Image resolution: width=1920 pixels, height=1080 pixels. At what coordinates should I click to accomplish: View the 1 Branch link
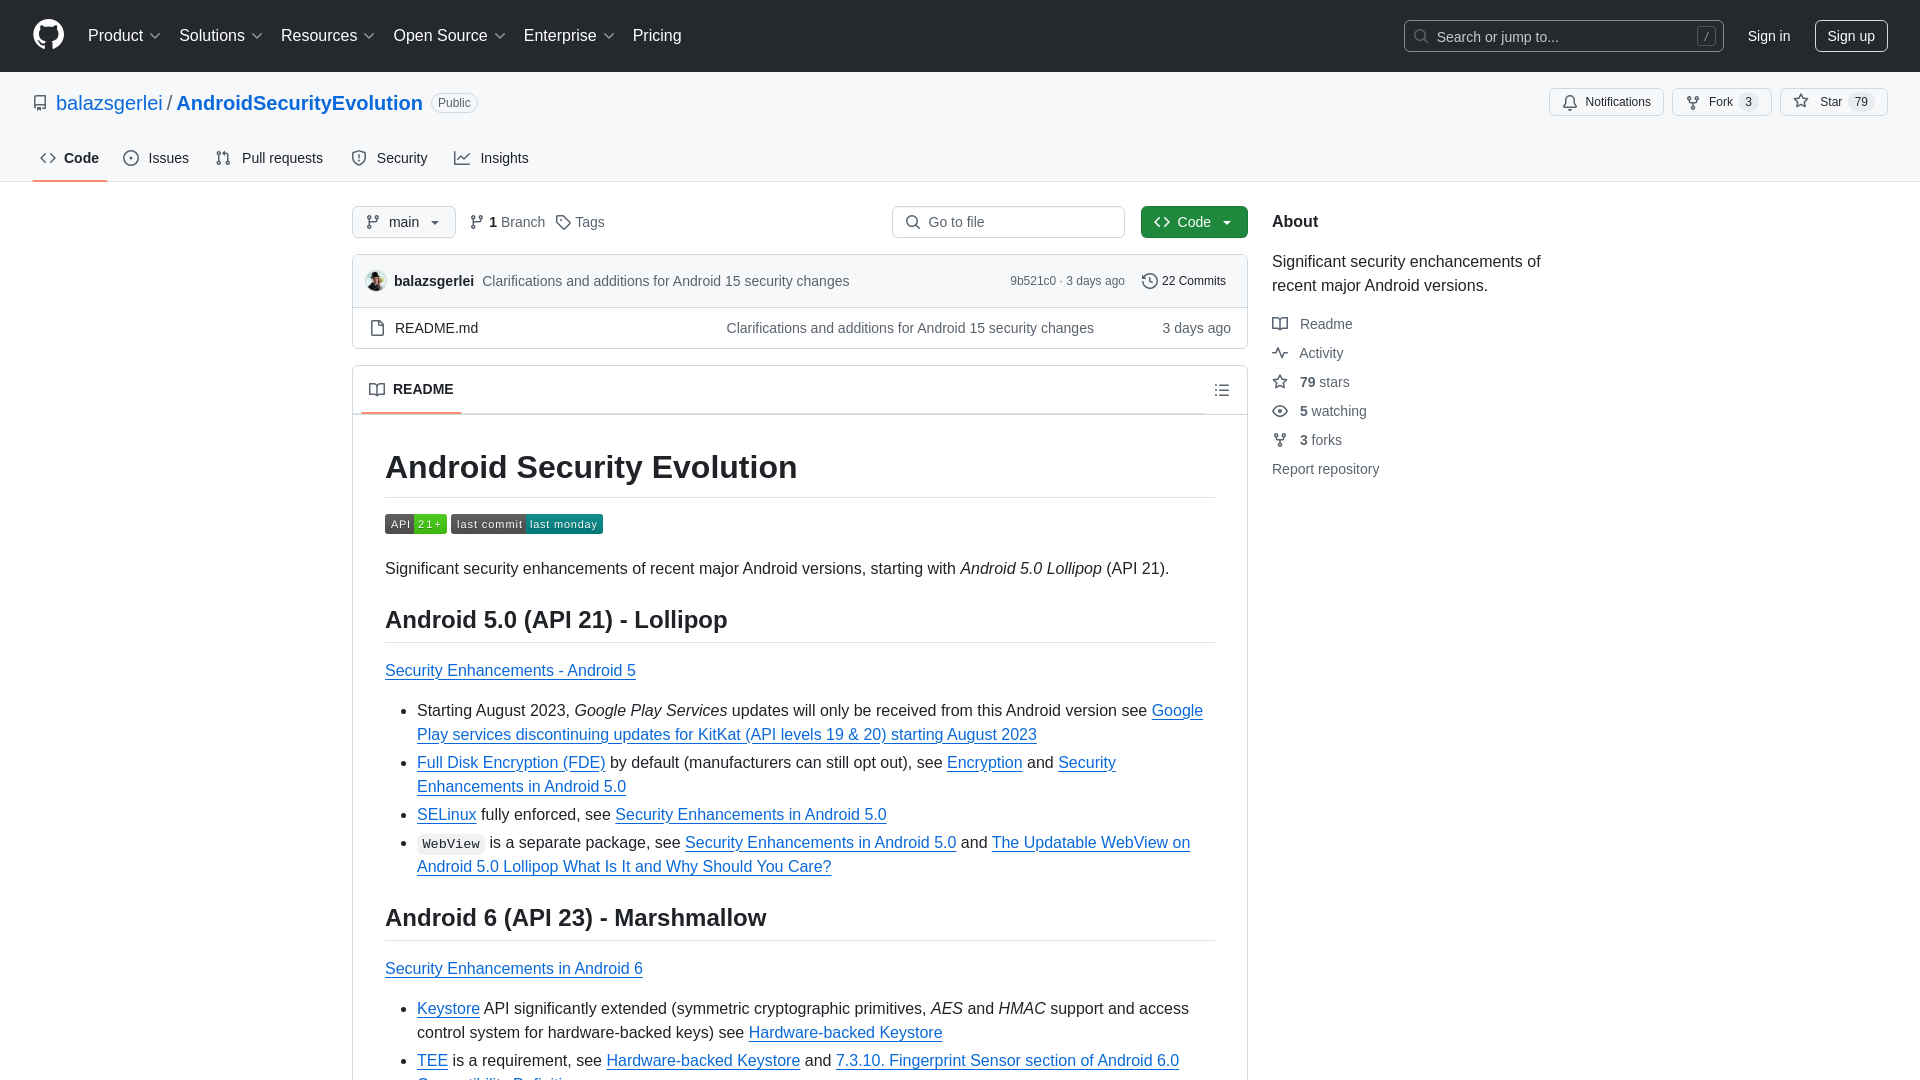pyautogui.click(x=507, y=222)
